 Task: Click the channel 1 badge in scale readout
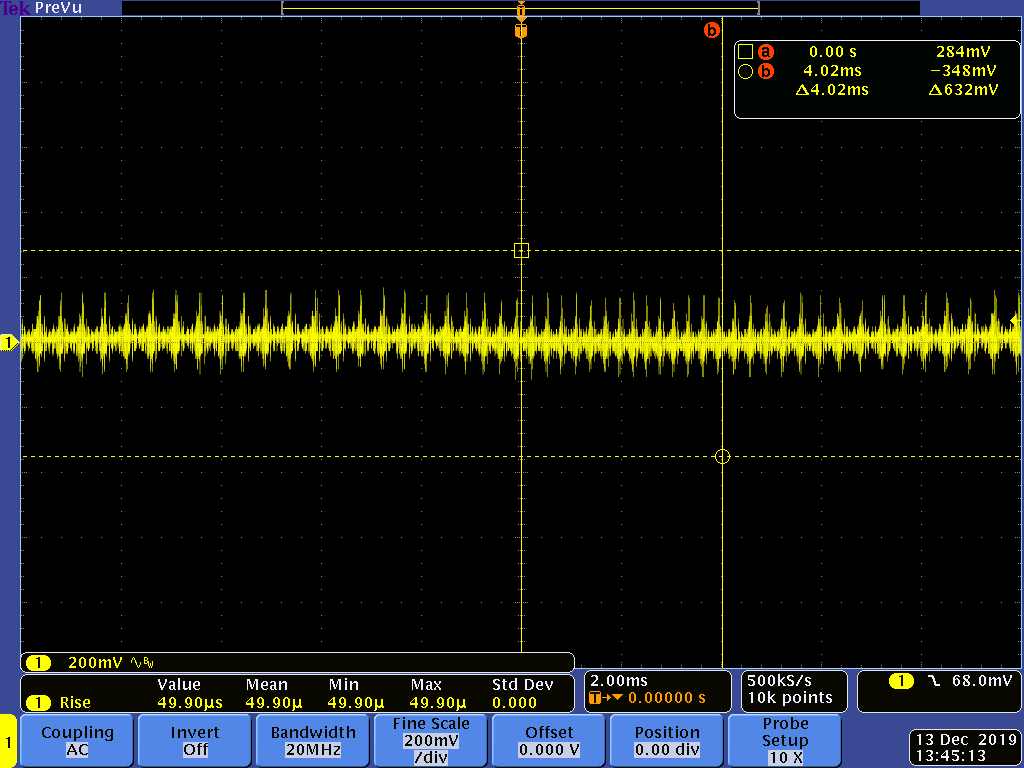click(39, 663)
